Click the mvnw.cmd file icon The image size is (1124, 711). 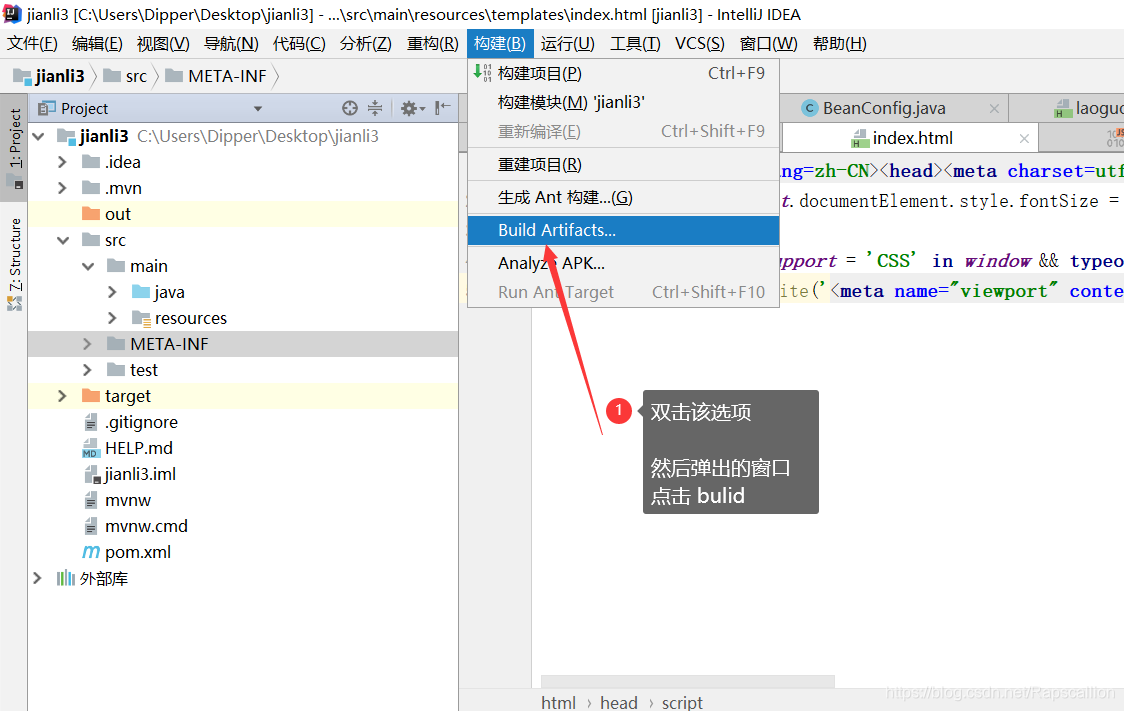(90, 526)
